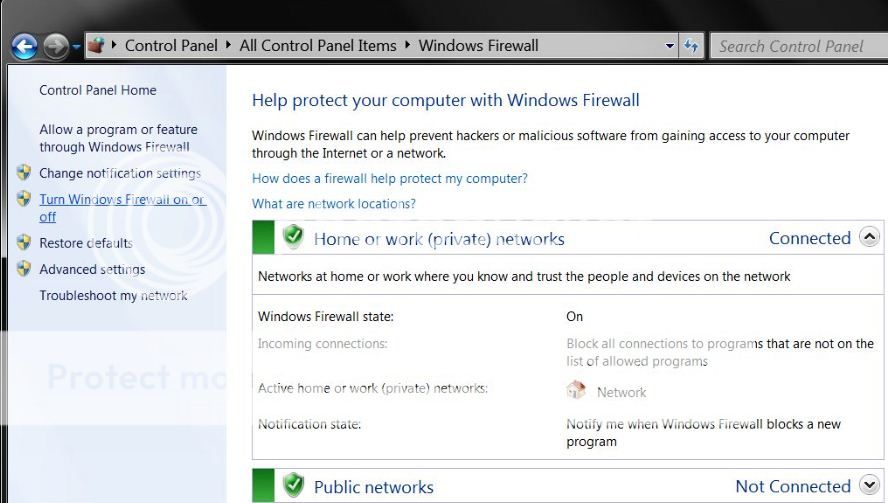
Task: Open recent pages dropdown next to Forward
Action: point(76,46)
